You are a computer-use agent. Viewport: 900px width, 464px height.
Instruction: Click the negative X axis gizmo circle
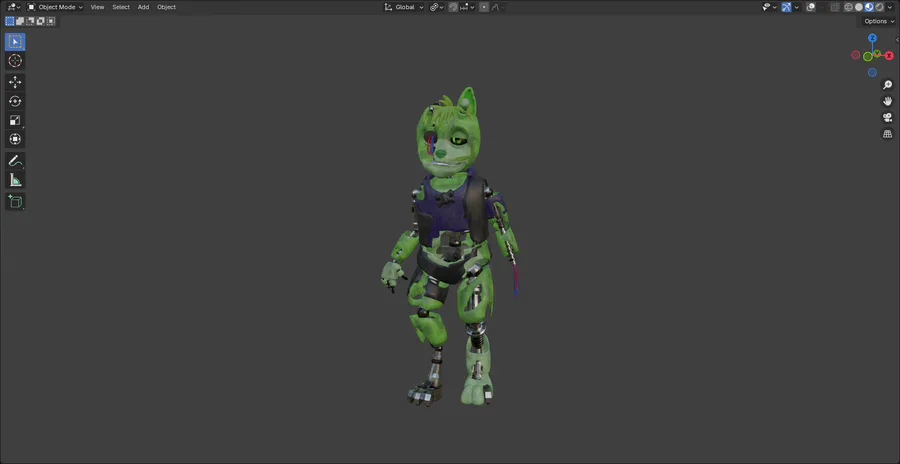[856, 55]
